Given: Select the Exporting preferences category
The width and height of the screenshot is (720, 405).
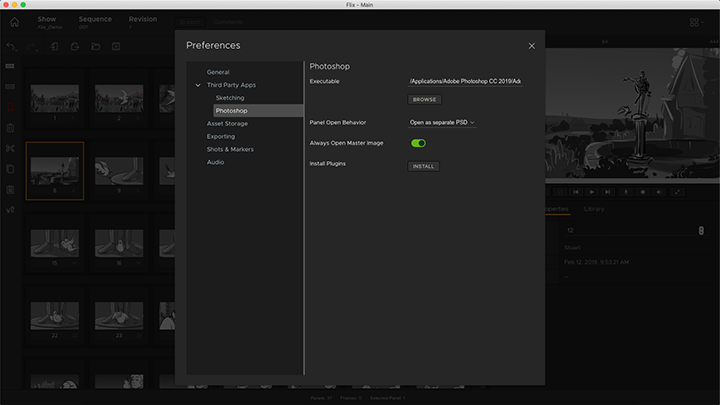Looking at the screenshot, I should 221,136.
